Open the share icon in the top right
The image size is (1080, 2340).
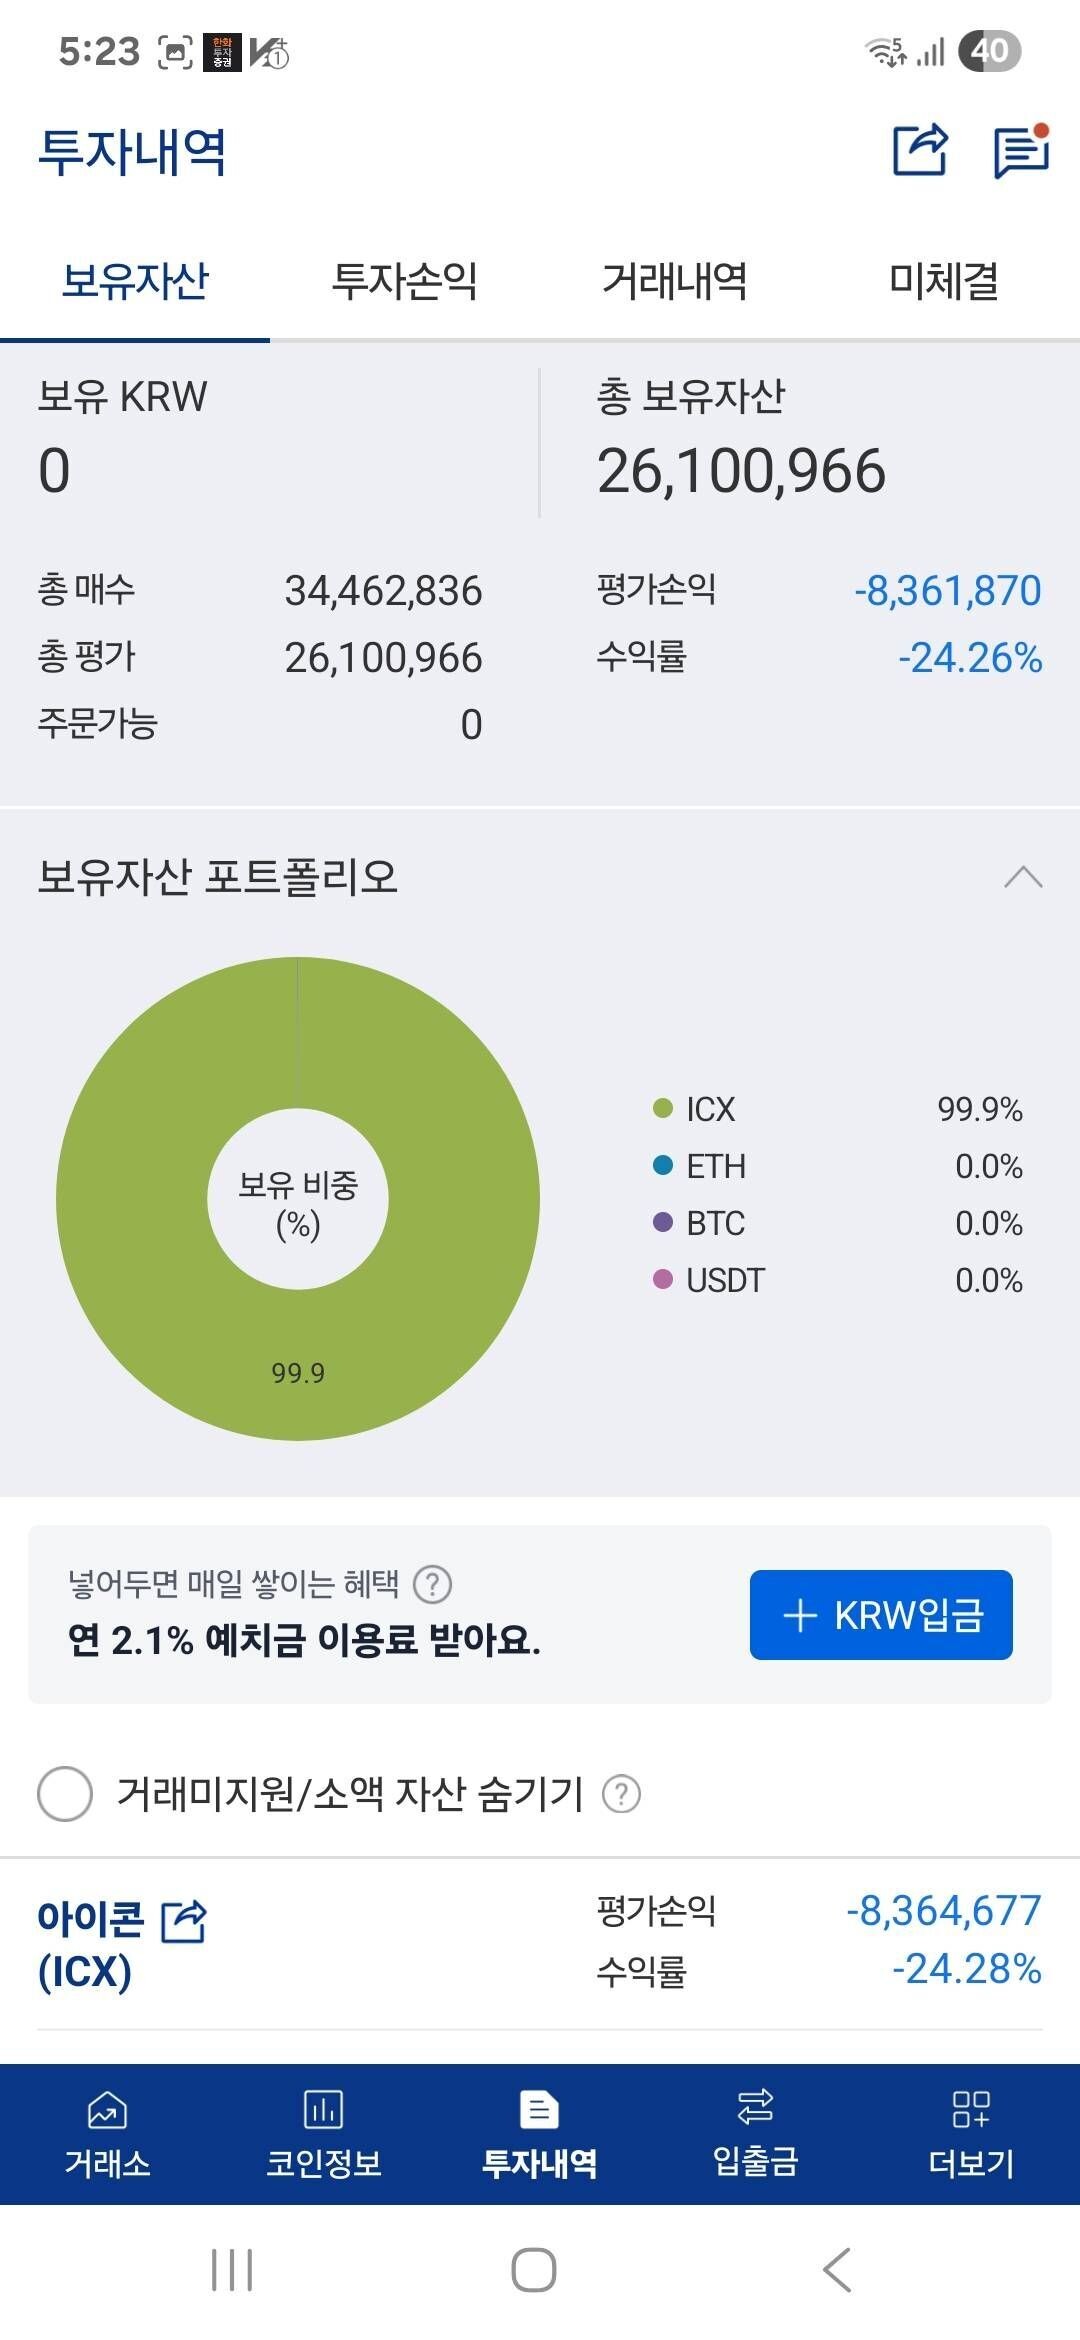[921, 148]
